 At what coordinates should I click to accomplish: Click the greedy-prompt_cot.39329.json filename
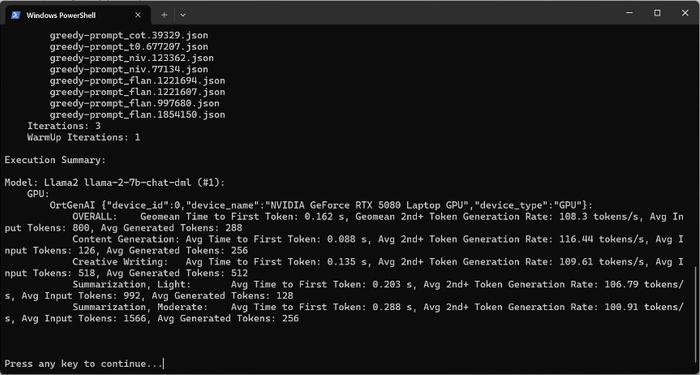(x=129, y=35)
